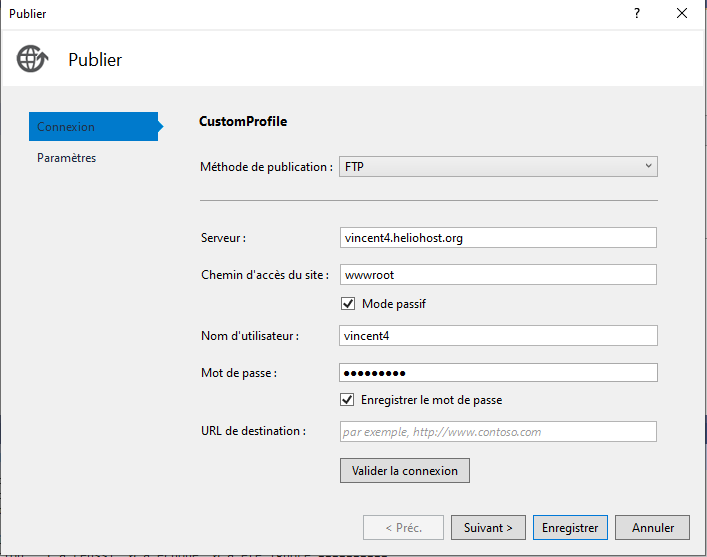The height and width of the screenshot is (557, 707).
Task: Open the Méthode de publication dropdown
Action: 498,166
